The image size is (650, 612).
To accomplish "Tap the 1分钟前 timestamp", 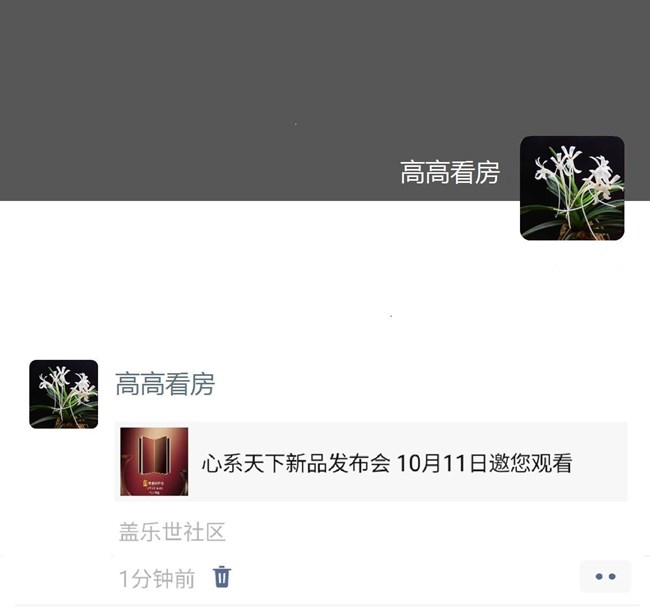I will (x=157, y=579).
